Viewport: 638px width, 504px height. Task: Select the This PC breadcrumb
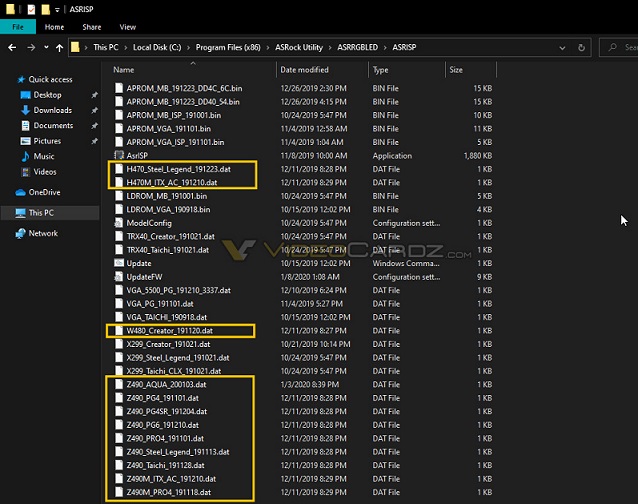pos(106,47)
